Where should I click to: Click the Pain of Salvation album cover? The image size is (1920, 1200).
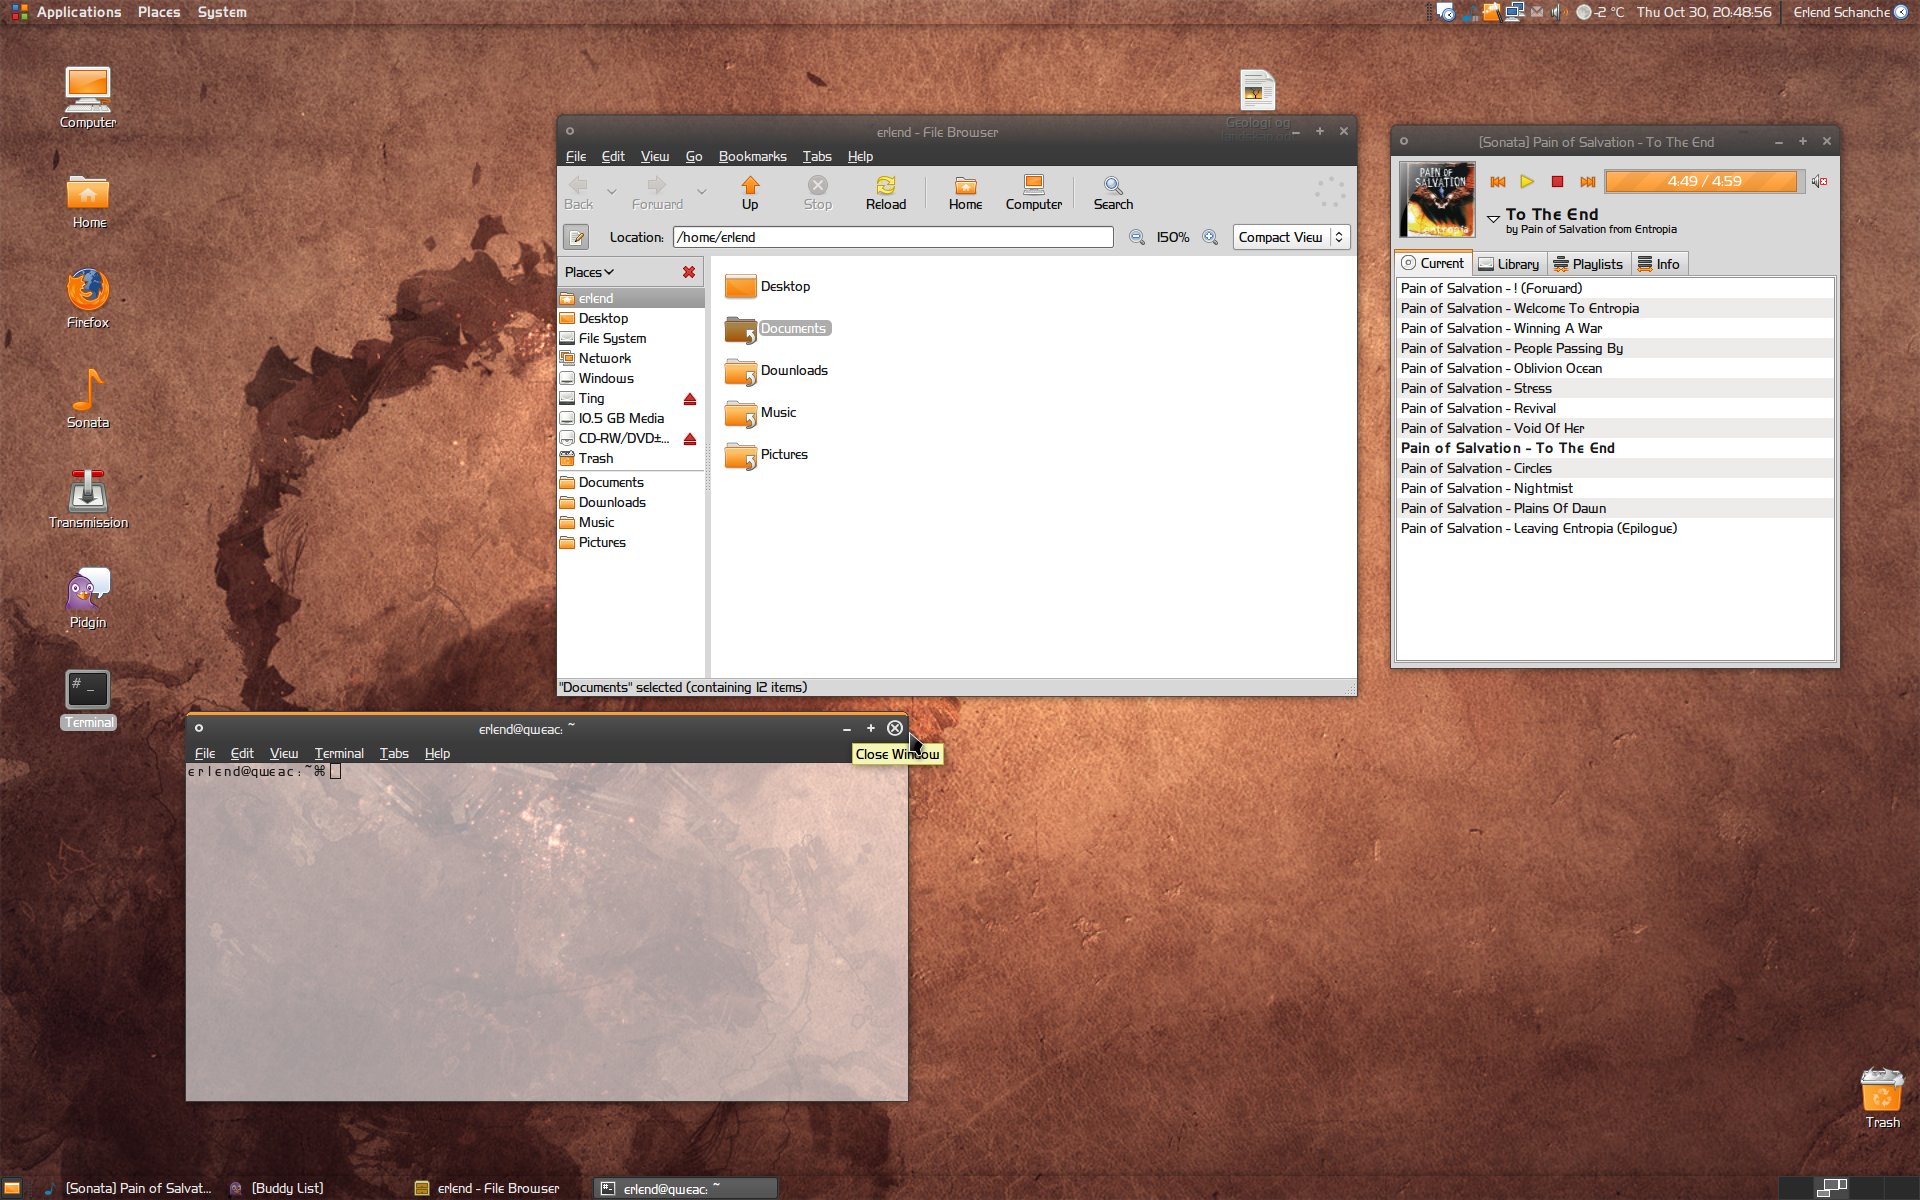pos(1437,199)
